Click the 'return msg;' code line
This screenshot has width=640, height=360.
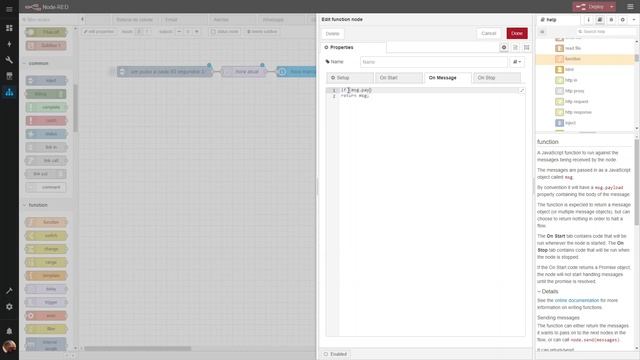pos(355,96)
